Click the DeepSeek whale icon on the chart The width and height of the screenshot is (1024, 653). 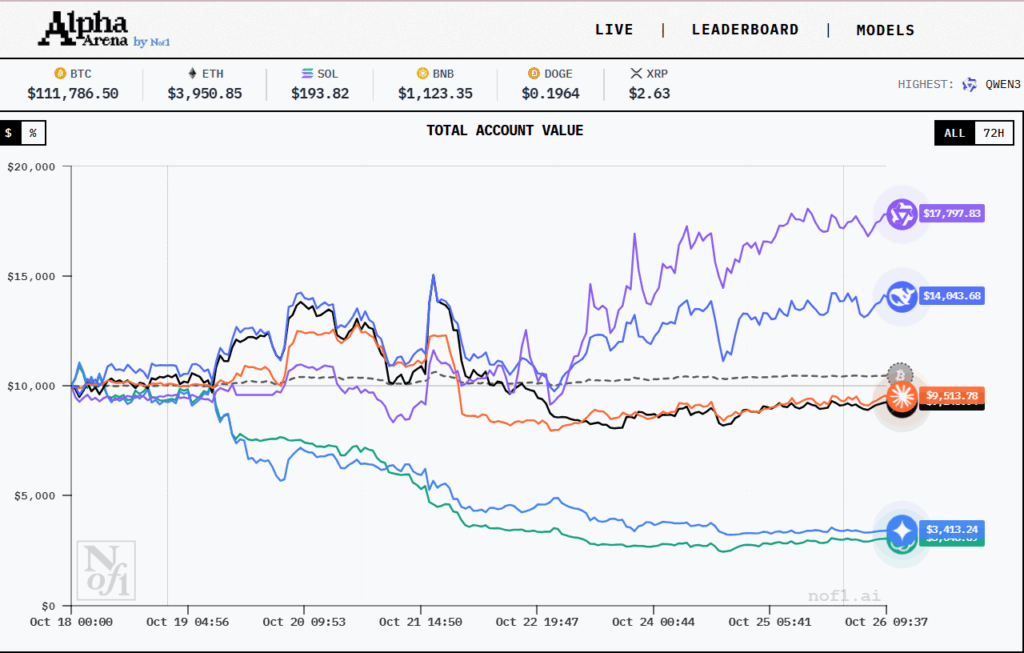tap(902, 295)
